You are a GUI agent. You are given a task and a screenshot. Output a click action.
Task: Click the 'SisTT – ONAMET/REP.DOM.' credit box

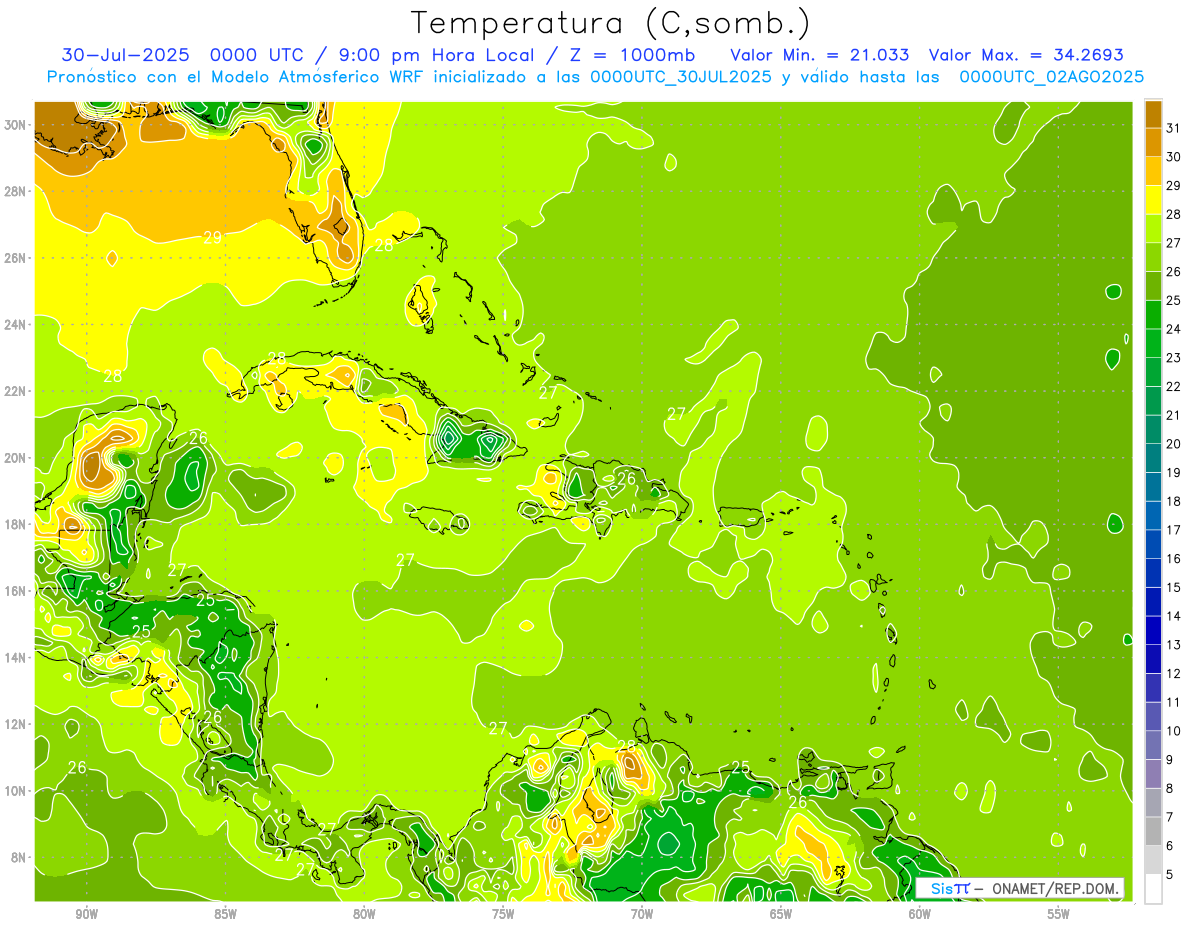point(1020,888)
